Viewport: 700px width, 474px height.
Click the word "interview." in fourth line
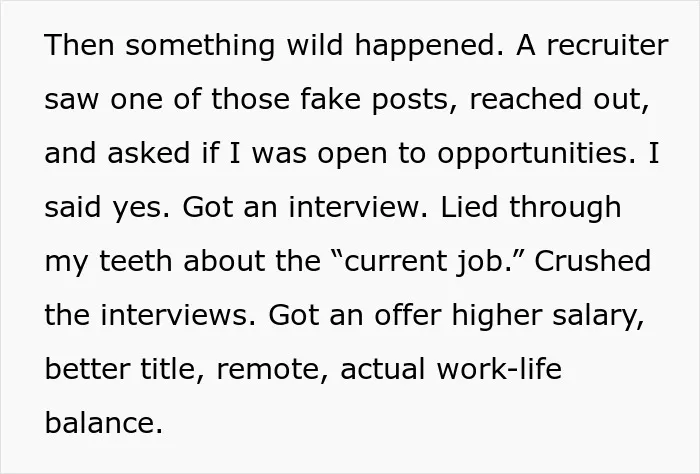(x=358, y=207)
